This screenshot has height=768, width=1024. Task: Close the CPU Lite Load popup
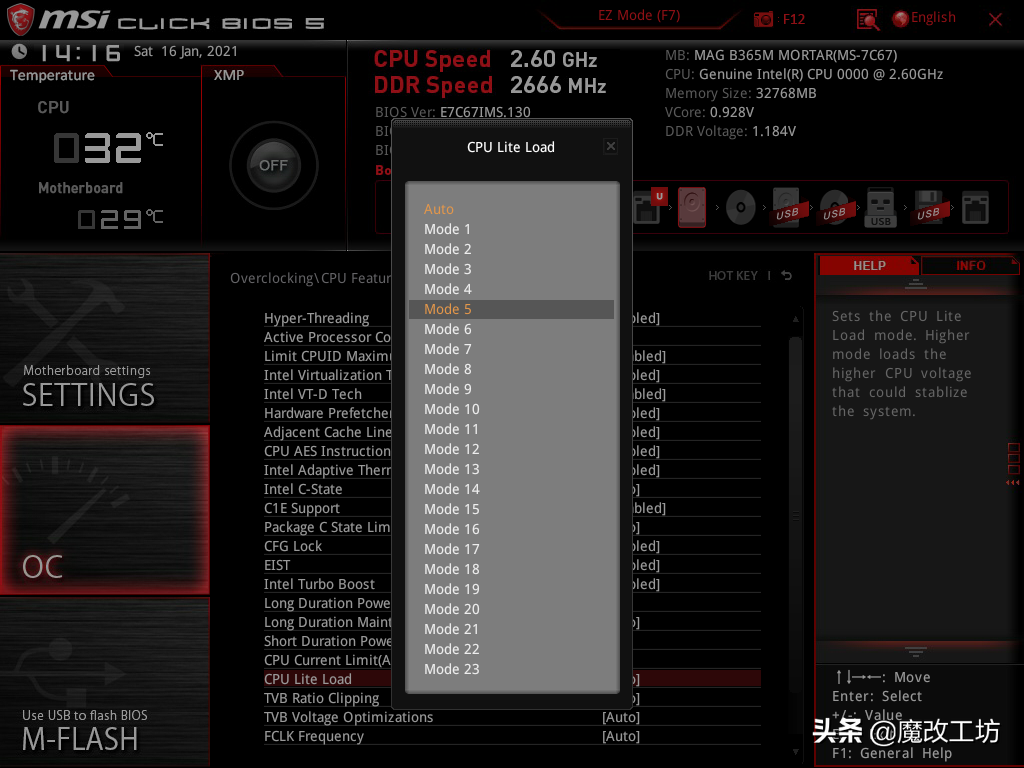(611, 146)
